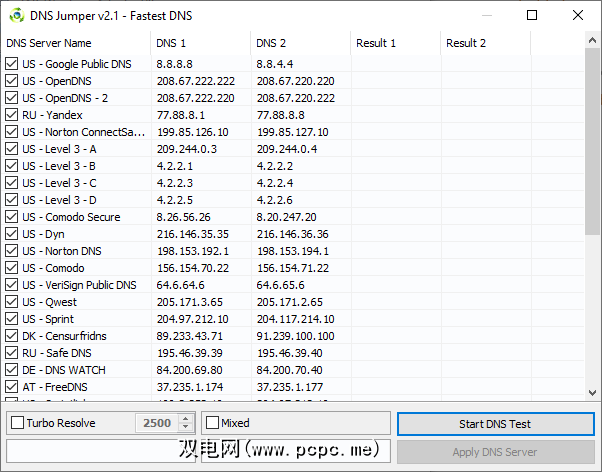Screen dimensions: 602x472
Task: Select the RU - Safe DNS row
Action: click(x=294, y=353)
